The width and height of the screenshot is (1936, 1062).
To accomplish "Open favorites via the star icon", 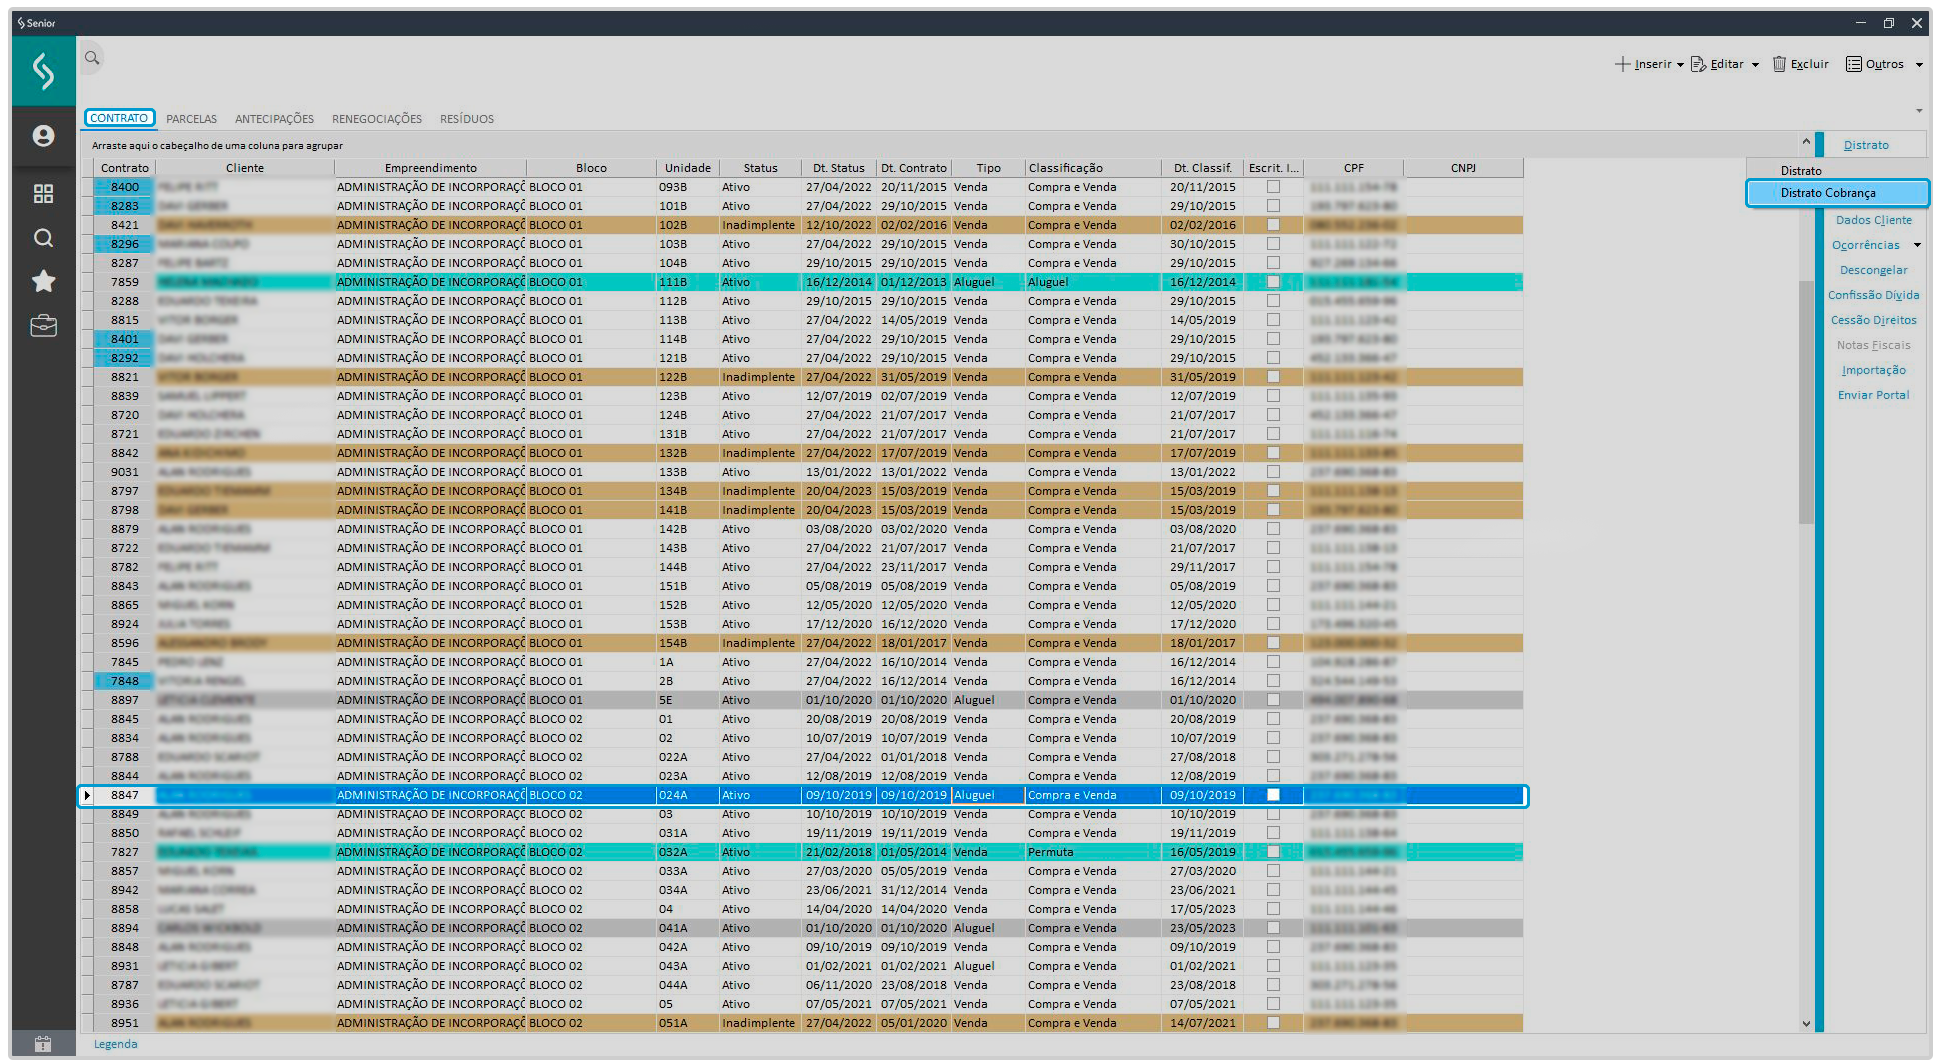I will pyautogui.click(x=43, y=281).
